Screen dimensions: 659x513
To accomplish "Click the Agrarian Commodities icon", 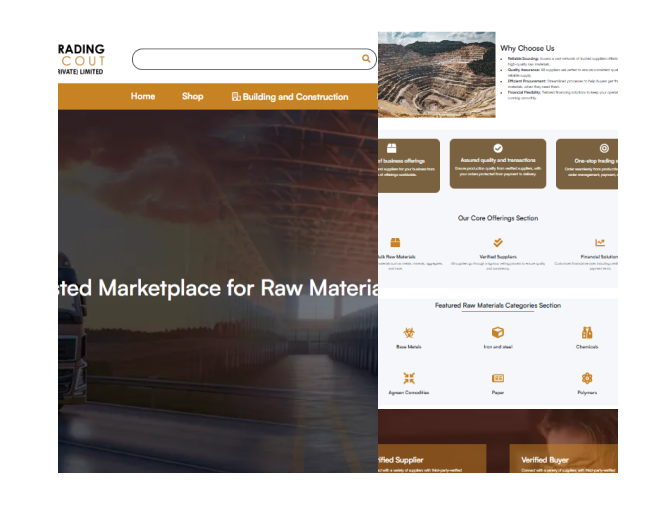I will point(408,378).
